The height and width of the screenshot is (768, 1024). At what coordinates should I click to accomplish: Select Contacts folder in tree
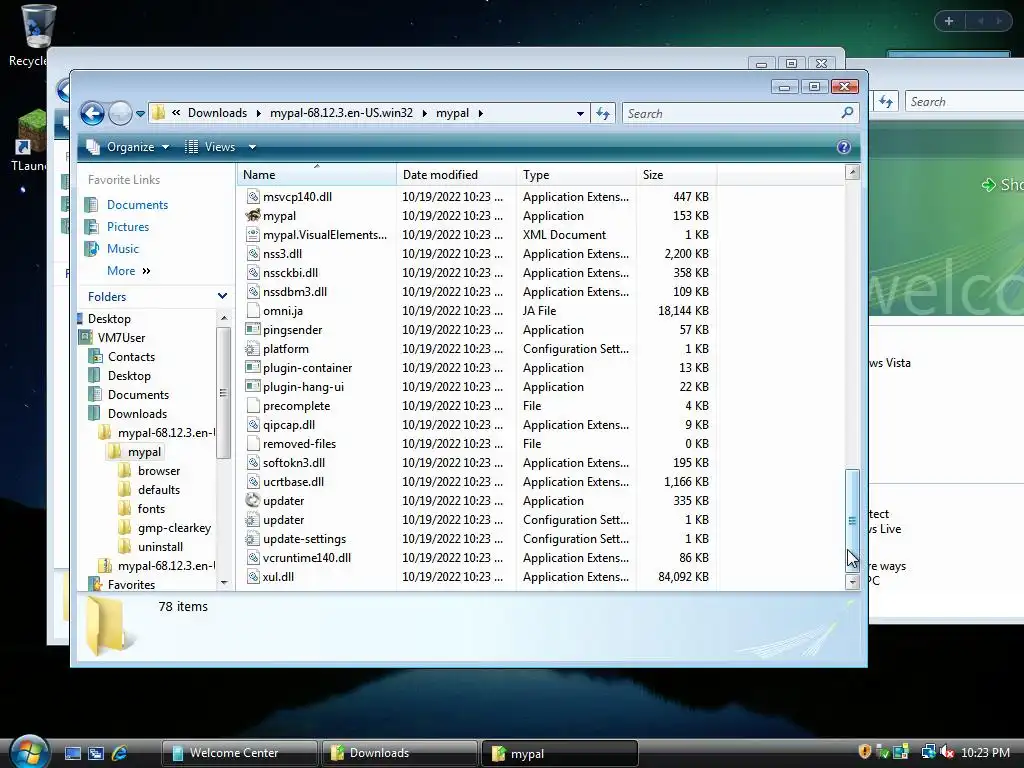[131, 357]
